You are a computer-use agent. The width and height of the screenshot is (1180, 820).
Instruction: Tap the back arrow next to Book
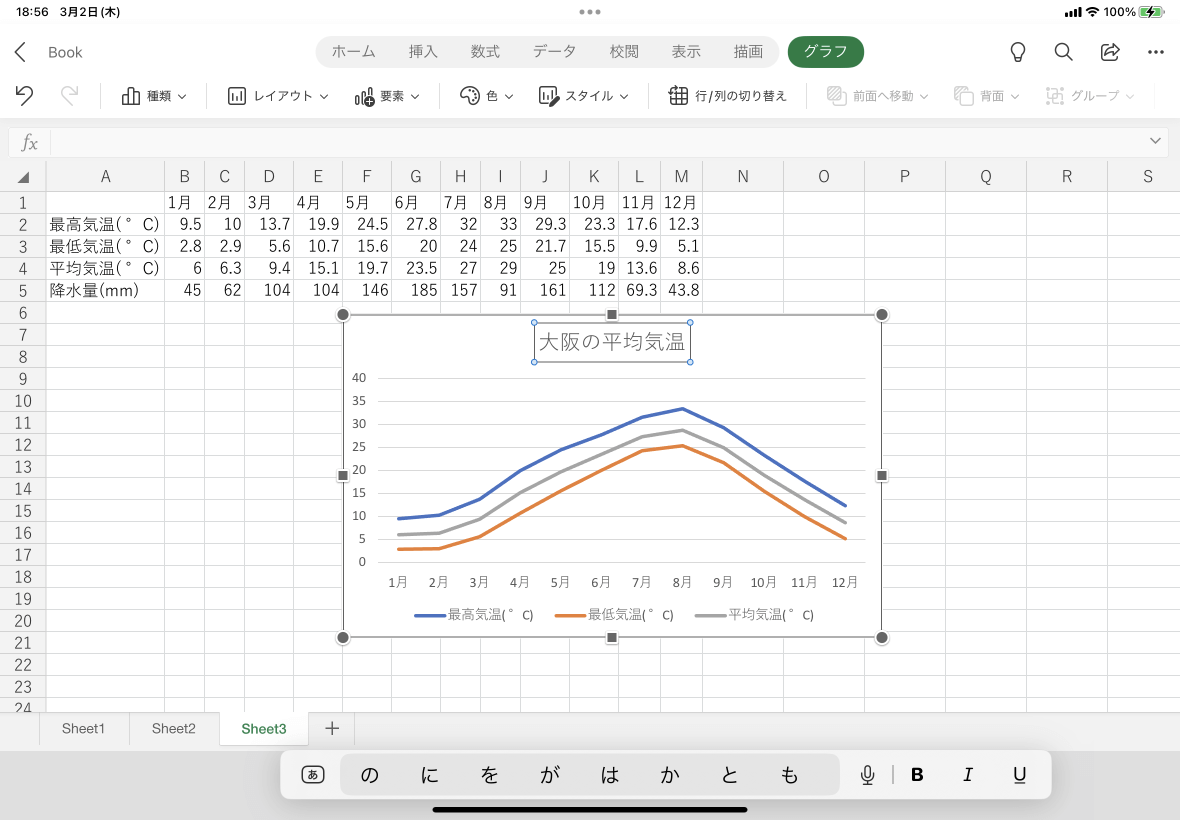click(20, 52)
